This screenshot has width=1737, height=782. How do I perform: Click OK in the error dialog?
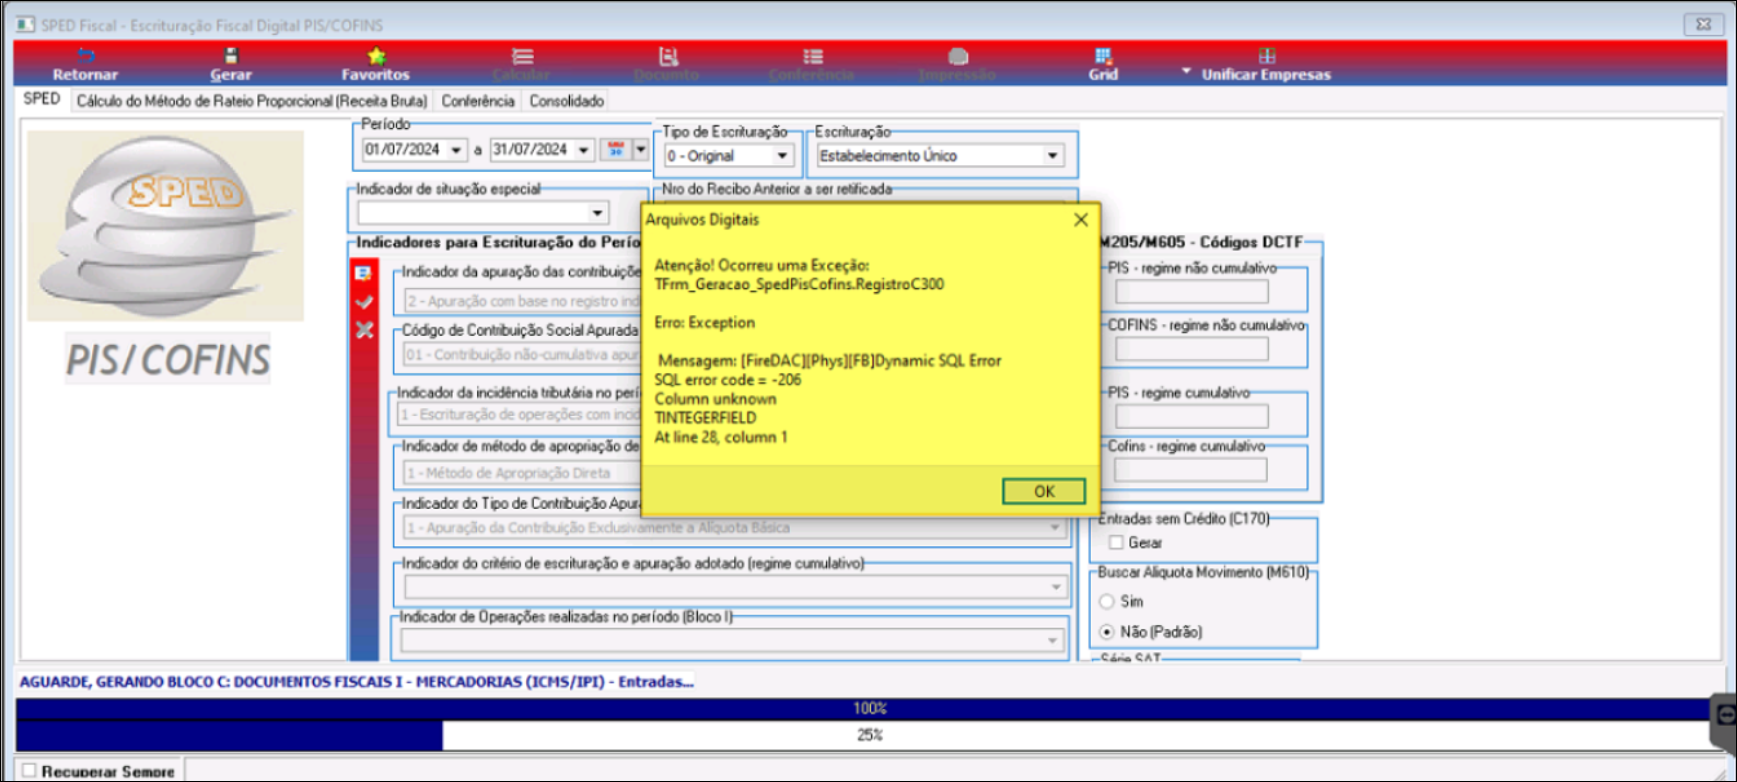[1044, 491]
